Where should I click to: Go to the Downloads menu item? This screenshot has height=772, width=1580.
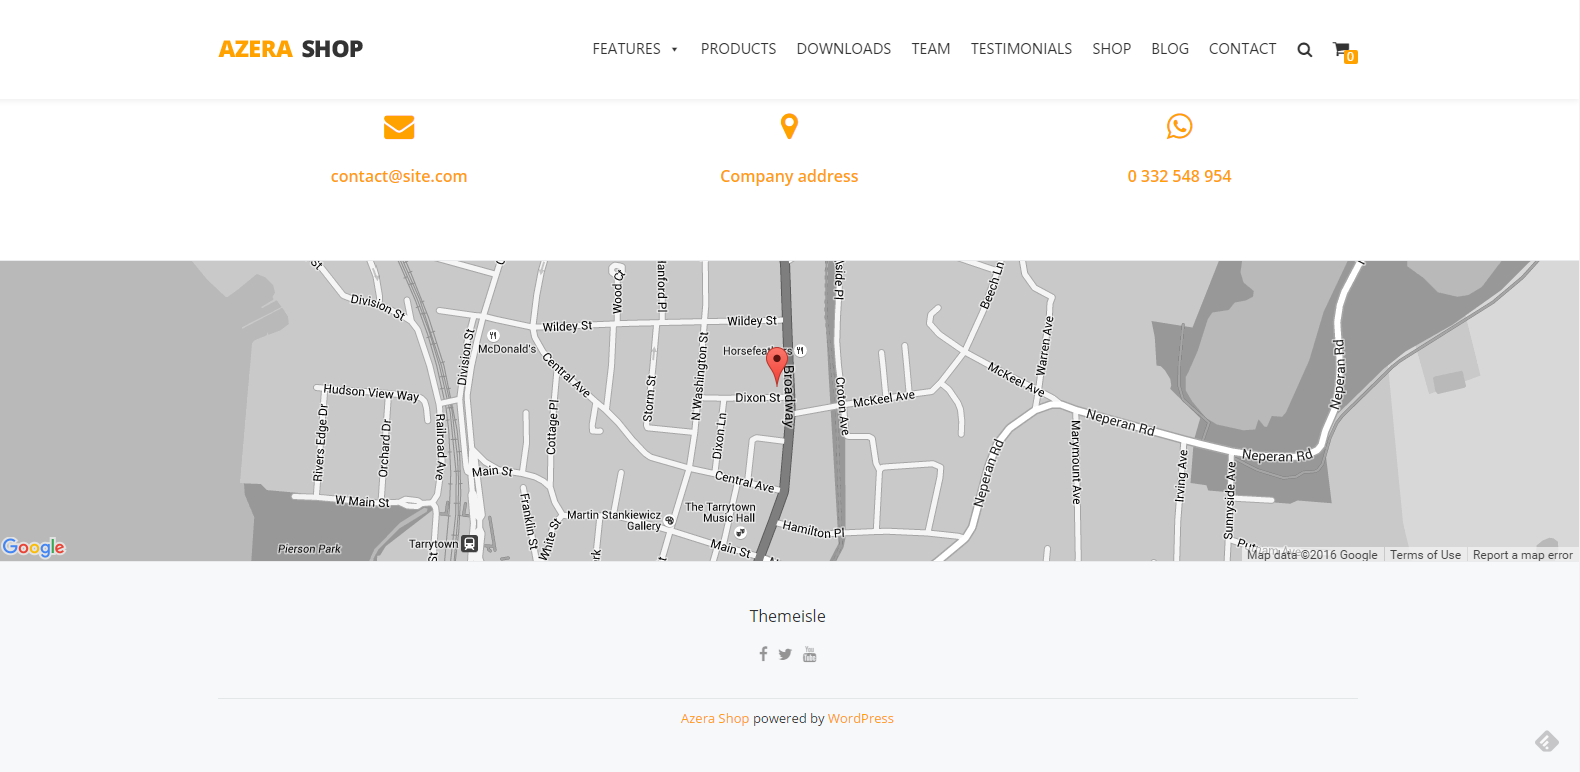pos(843,49)
